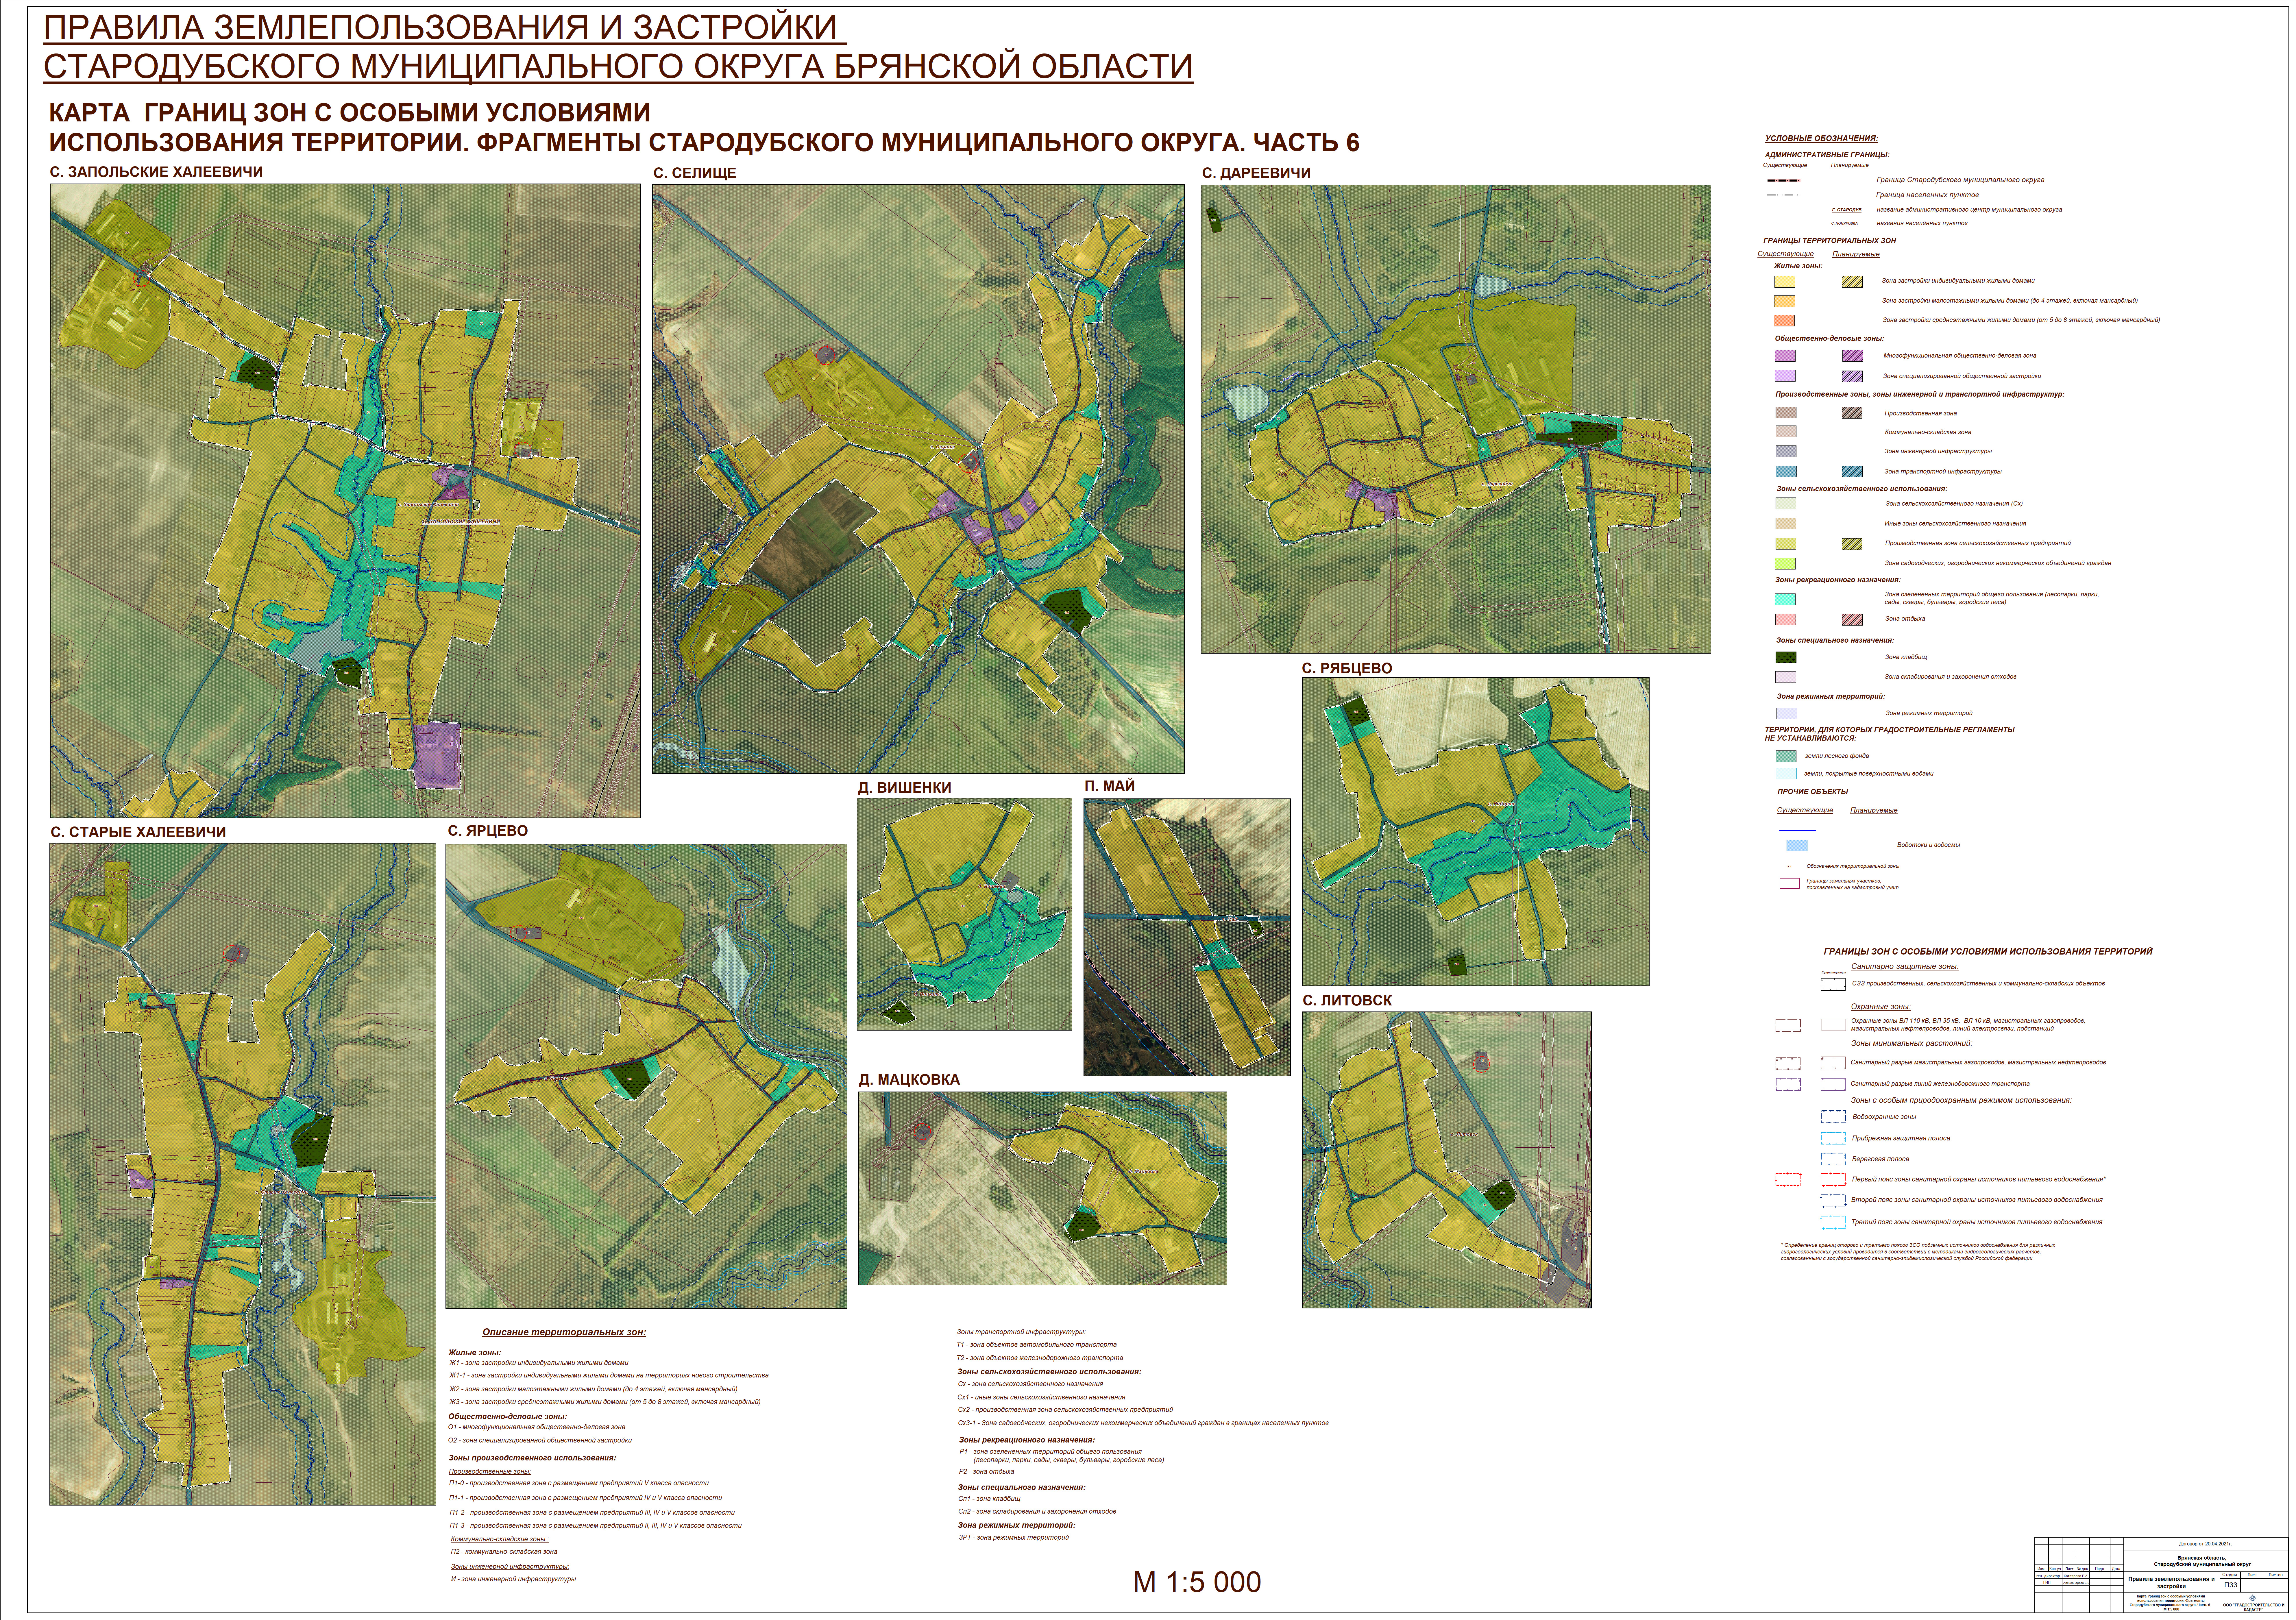Click tan swatch for other agricultural zones

coord(1786,524)
